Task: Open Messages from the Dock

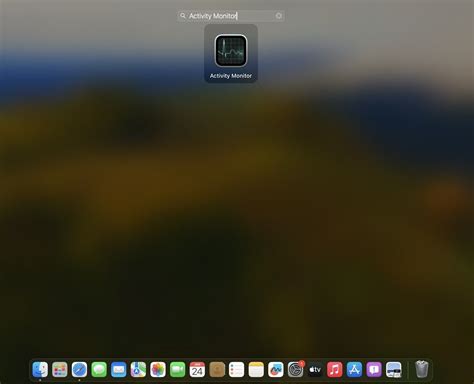Action: pos(99,369)
